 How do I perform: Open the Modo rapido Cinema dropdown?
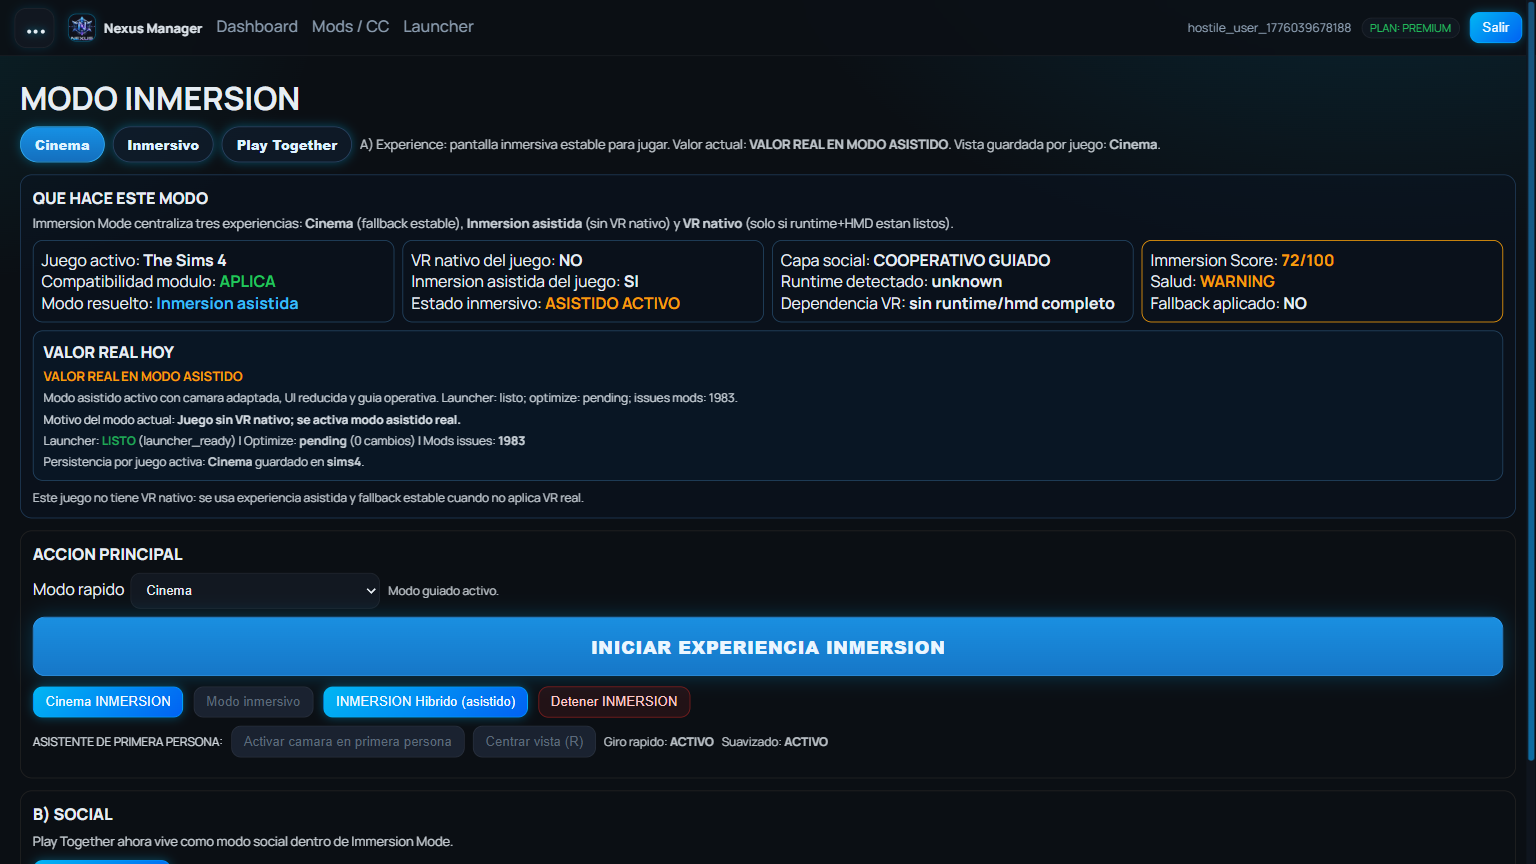255,591
